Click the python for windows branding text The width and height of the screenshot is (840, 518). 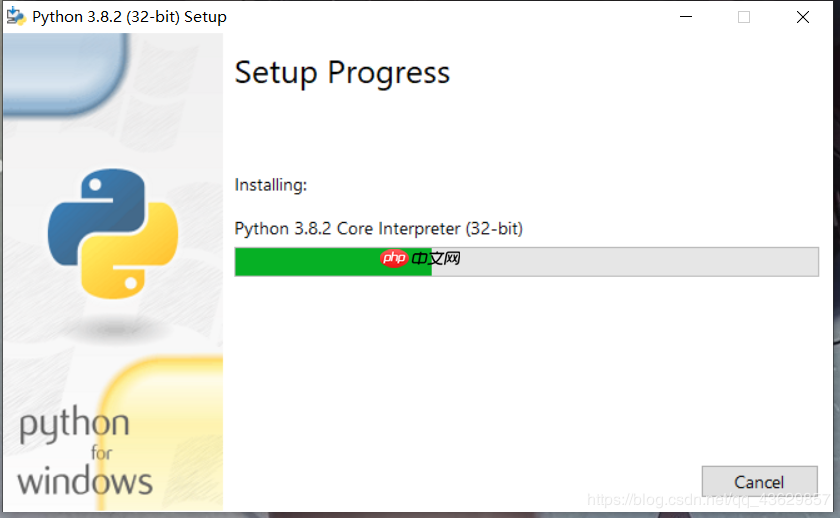tap(85, 451)
